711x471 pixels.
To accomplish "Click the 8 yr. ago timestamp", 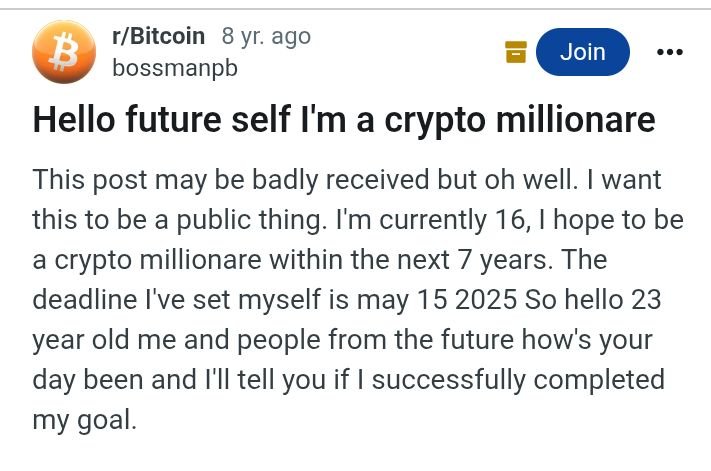I will click(x=266, y=36).
